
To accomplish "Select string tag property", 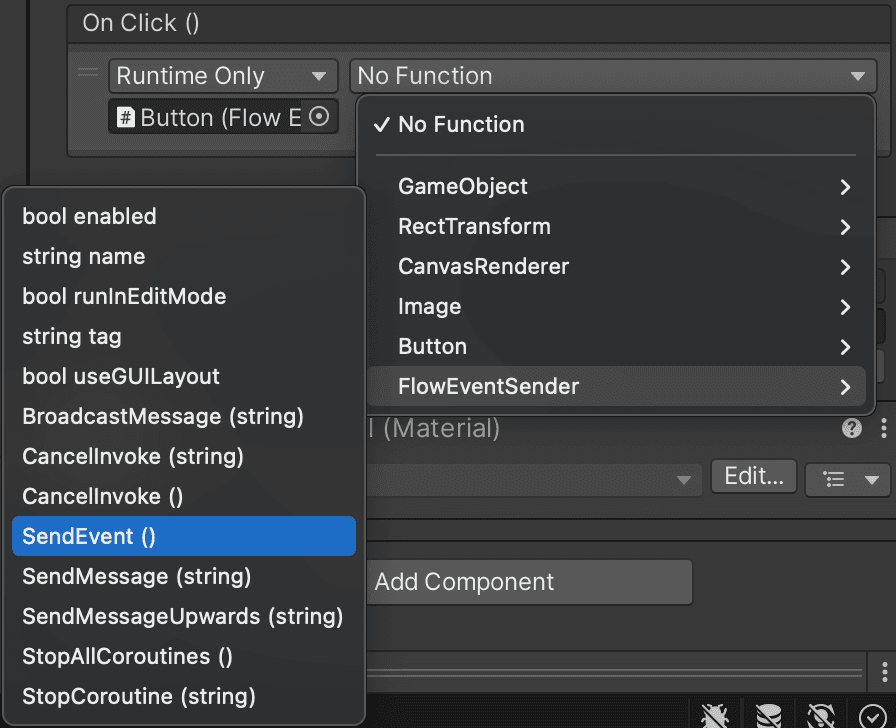I will click(184, 337).
